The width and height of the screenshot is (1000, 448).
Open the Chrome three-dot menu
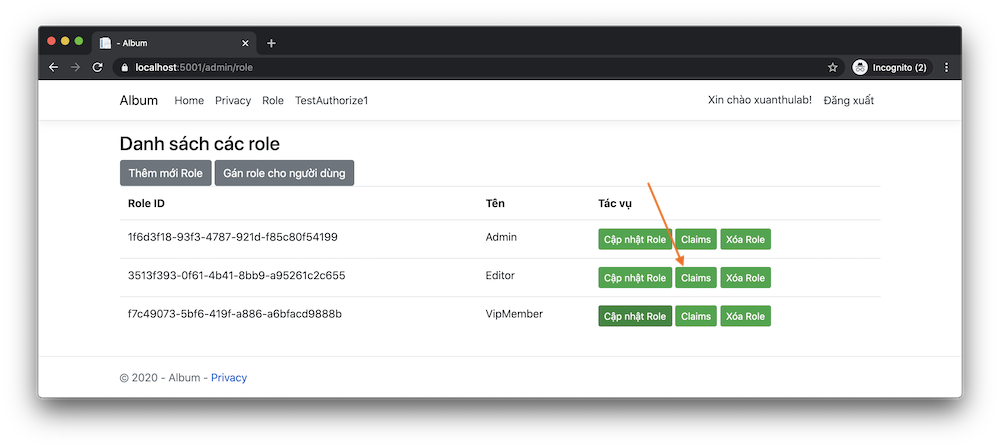tap(946, 67)
